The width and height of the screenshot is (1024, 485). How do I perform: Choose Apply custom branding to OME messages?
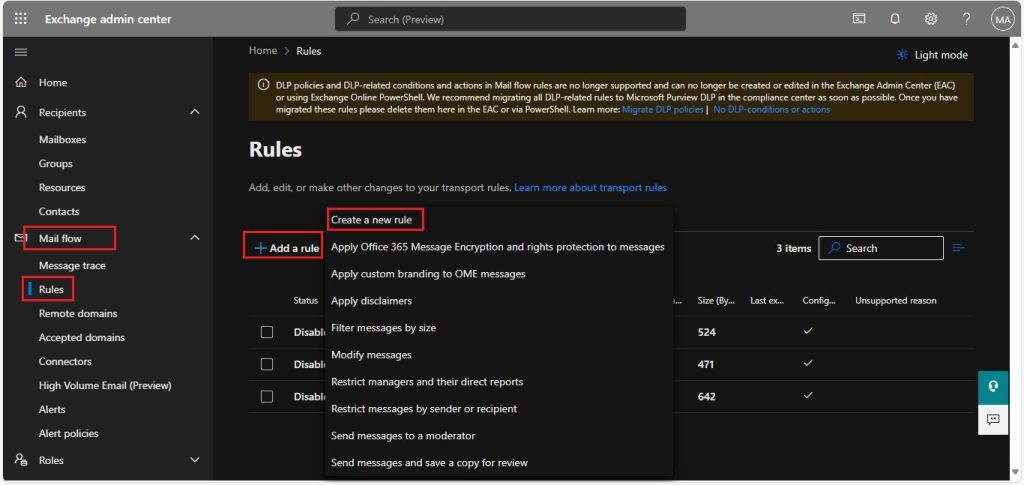428,274
